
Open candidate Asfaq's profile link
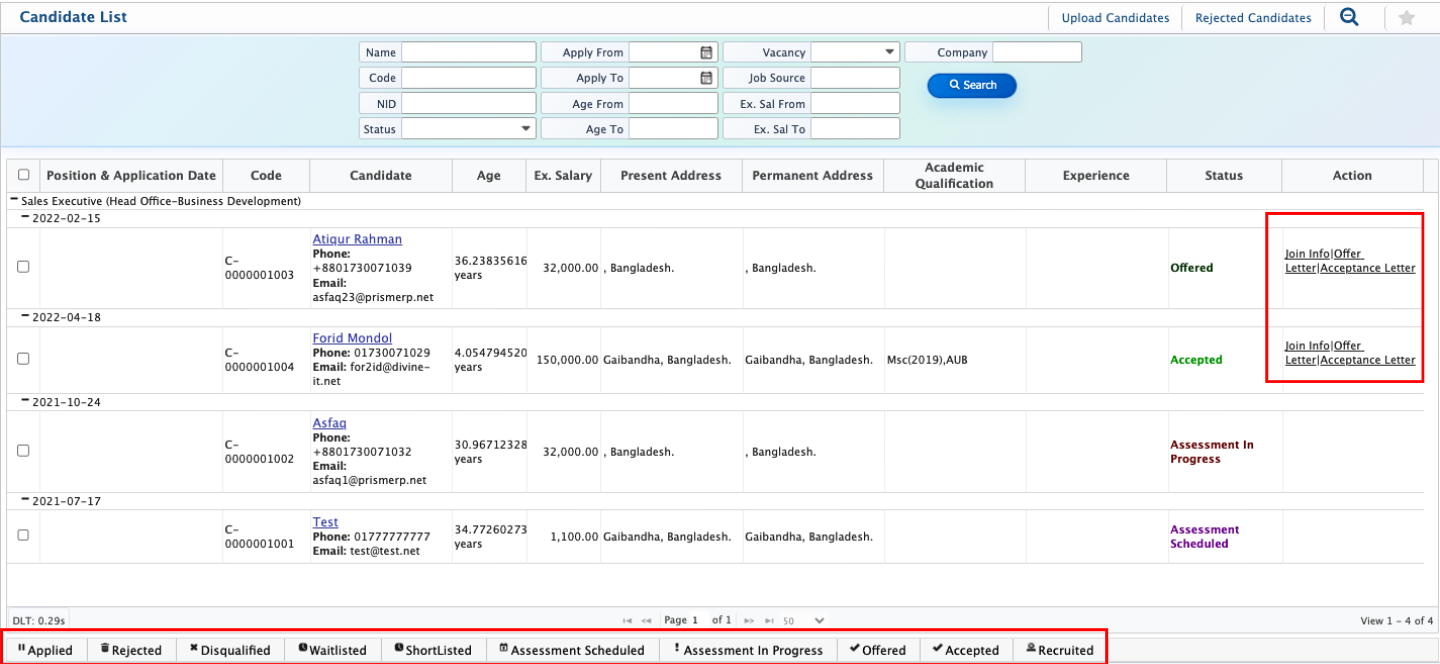click(x=329, y=423)
